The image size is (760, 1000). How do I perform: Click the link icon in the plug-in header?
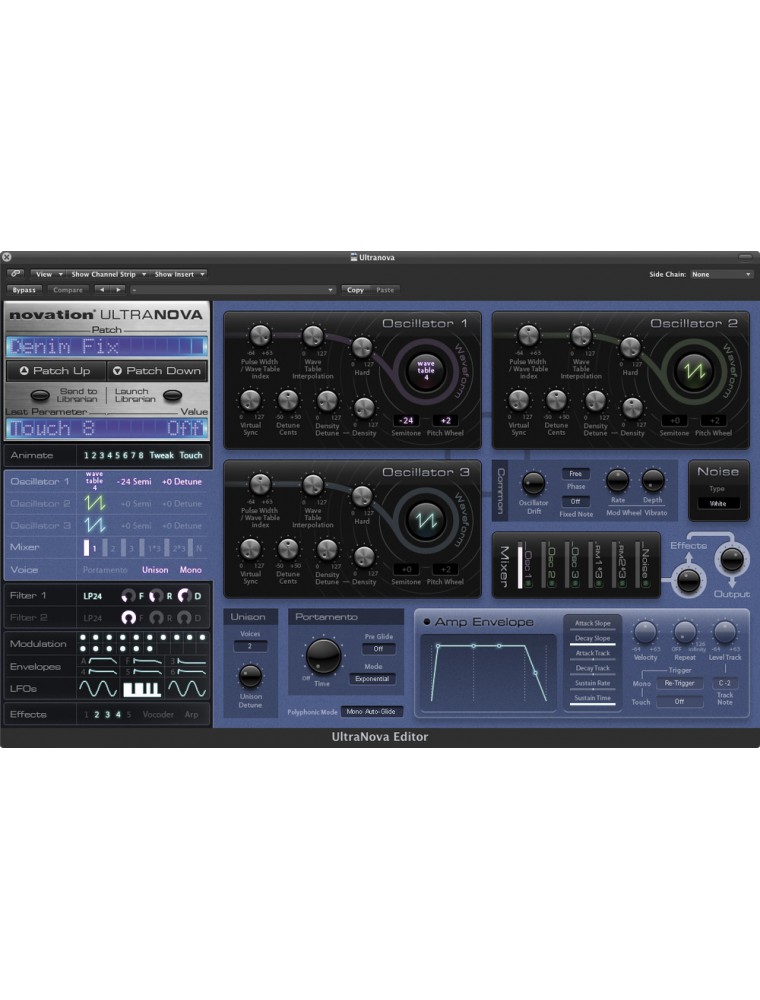(16, 274)
